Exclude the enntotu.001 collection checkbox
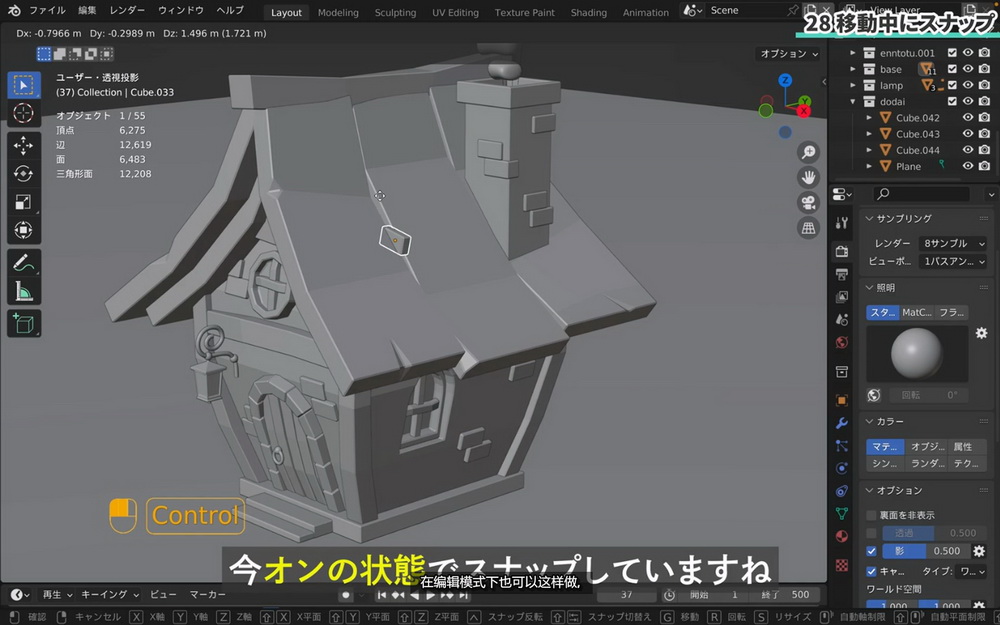1000x625 pixels. click(x=952, y=53)
